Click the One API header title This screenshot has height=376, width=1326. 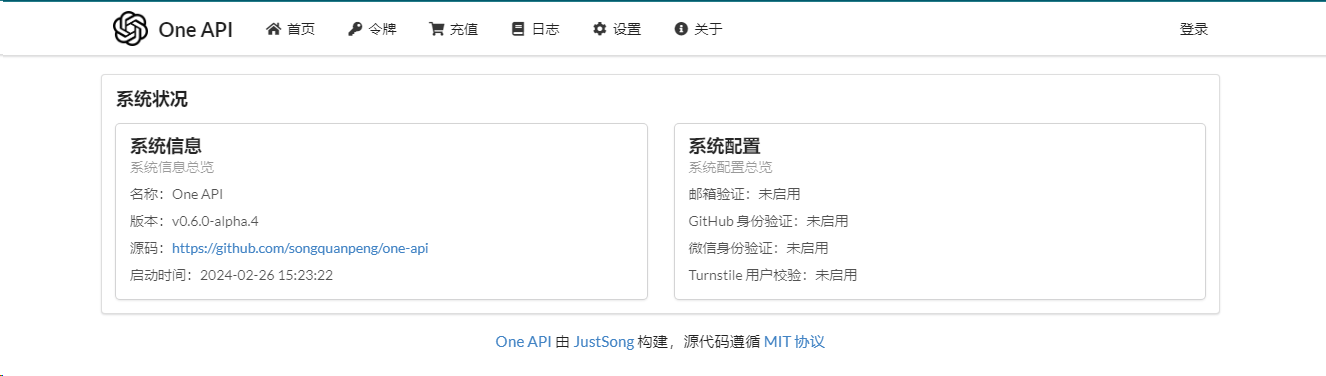pyautogui.click(x=196, y=30)
